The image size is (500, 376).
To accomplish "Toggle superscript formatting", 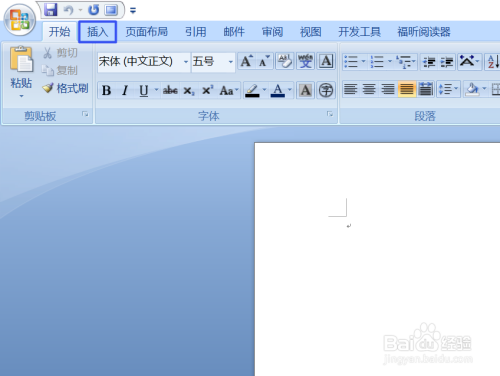I will [x=207, y=90].
